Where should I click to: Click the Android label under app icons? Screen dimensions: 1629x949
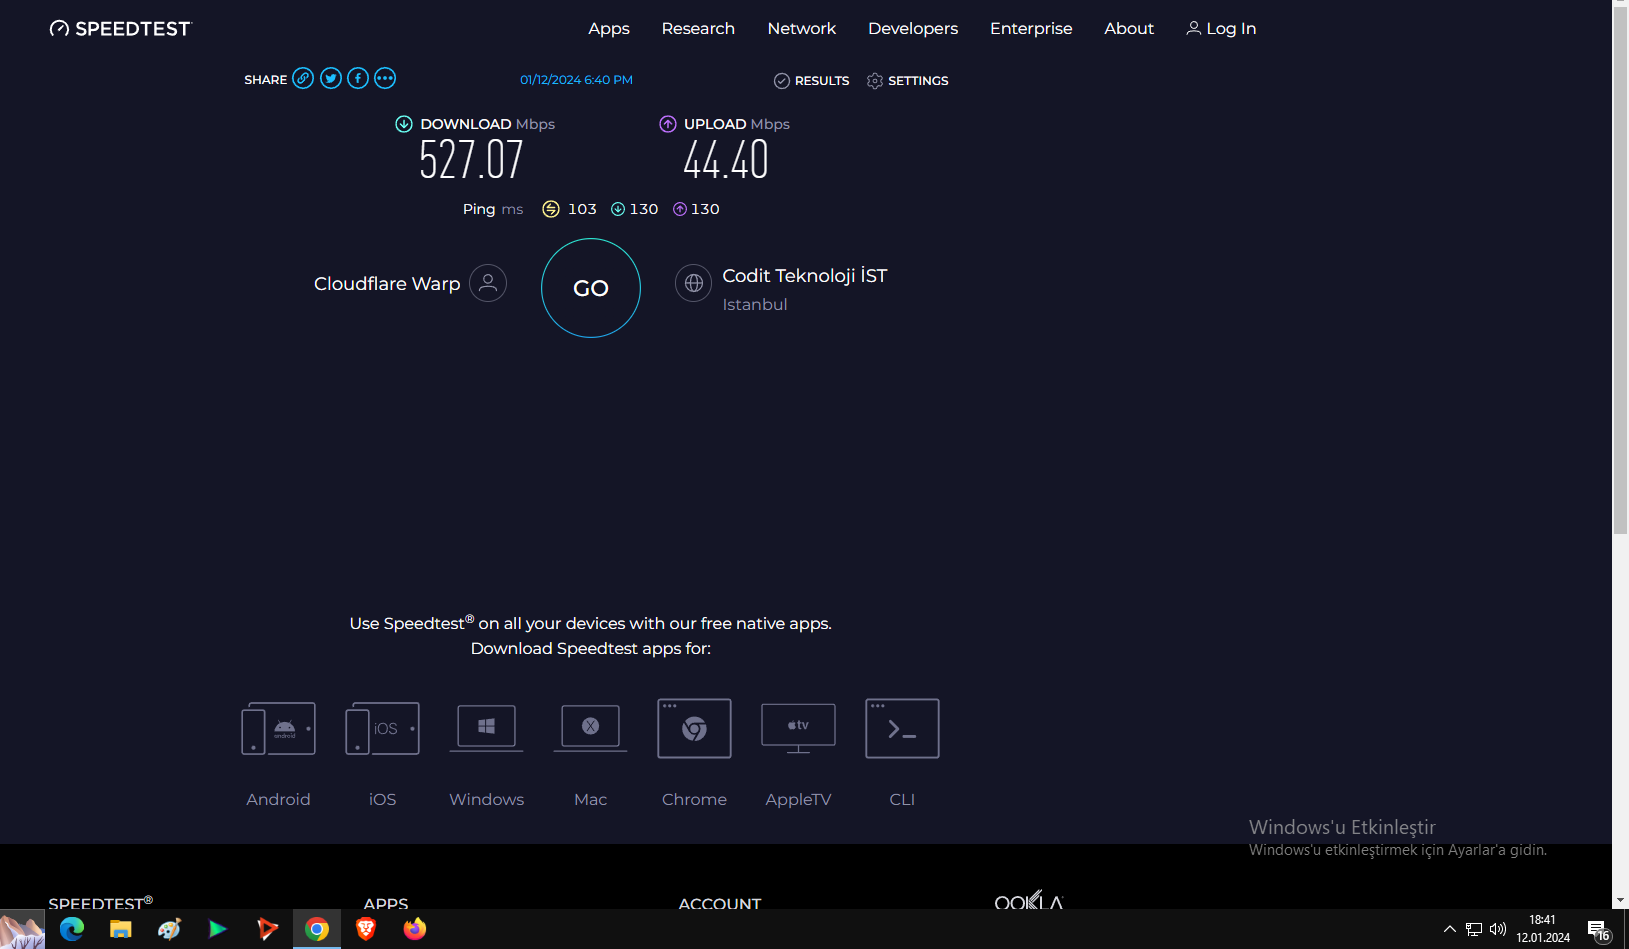click(278, 800)
